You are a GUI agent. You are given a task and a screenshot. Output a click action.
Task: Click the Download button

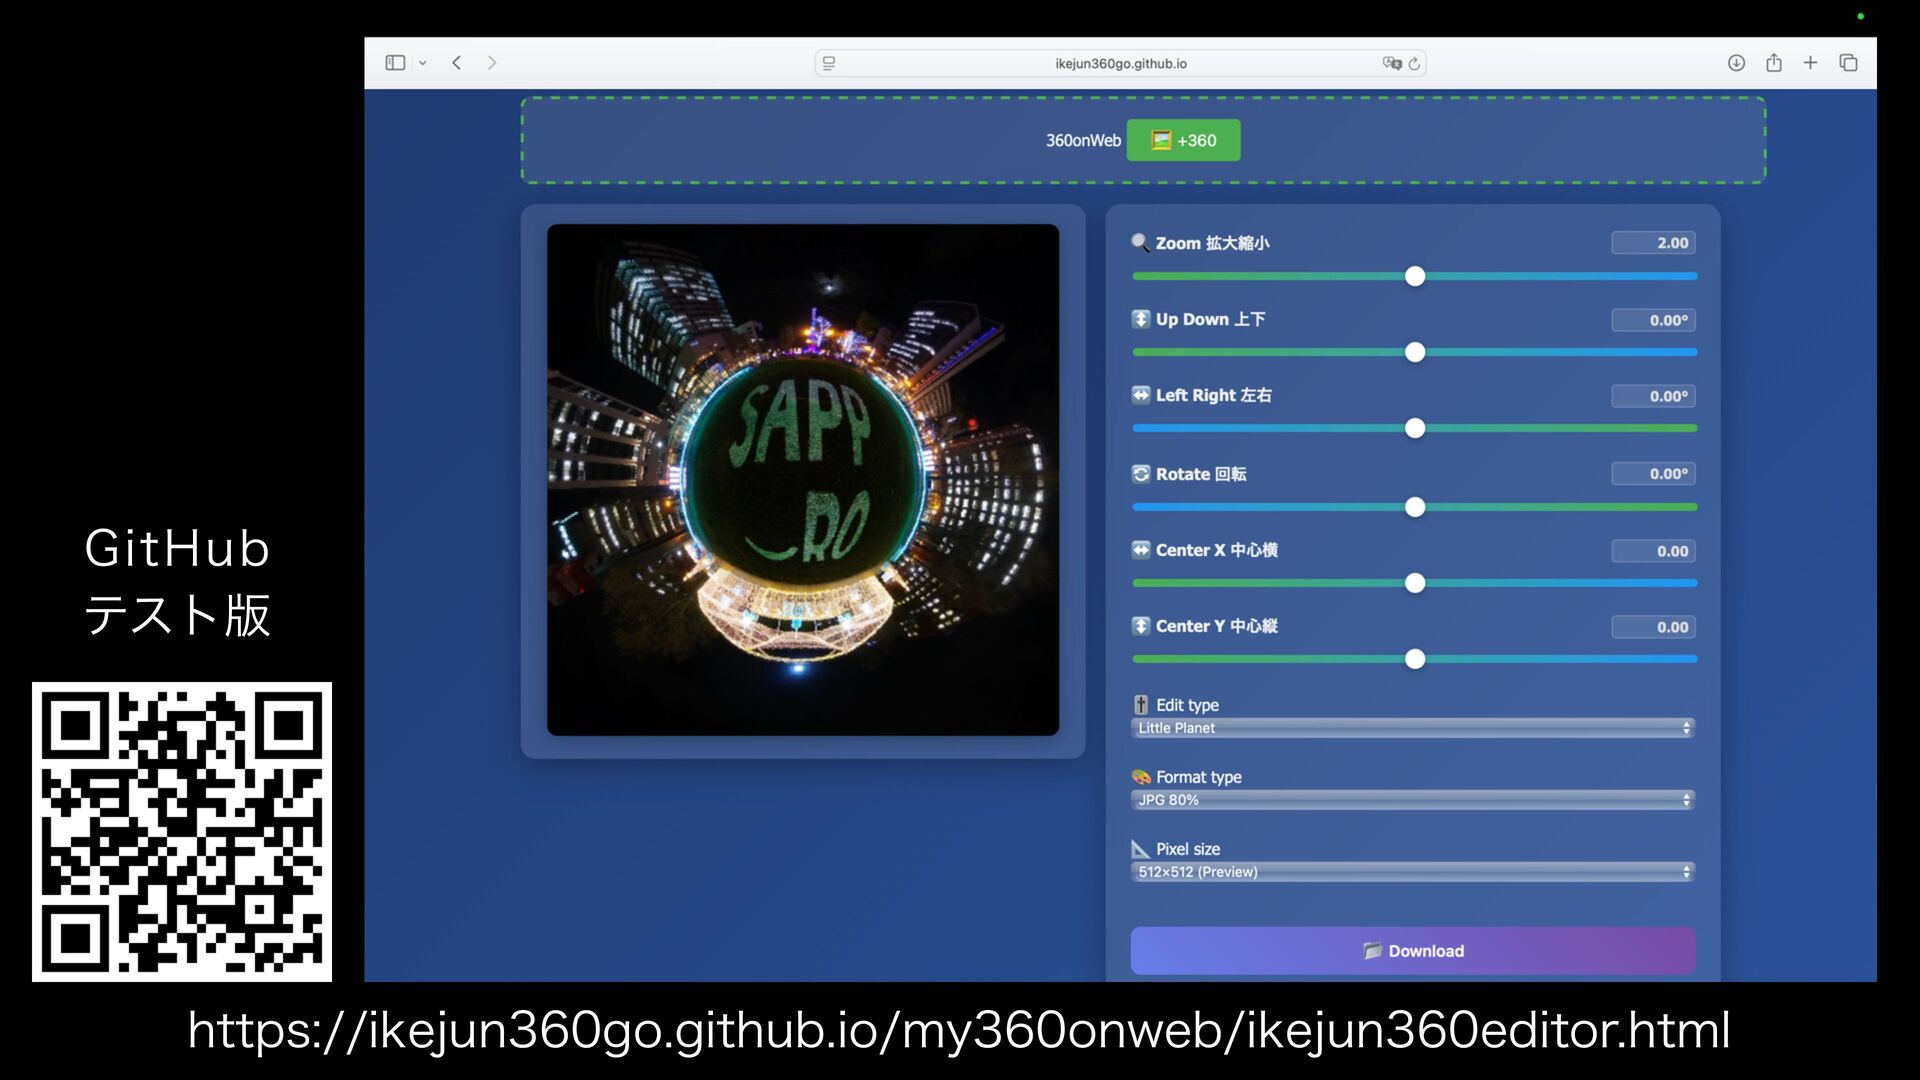click(1412, 951)
